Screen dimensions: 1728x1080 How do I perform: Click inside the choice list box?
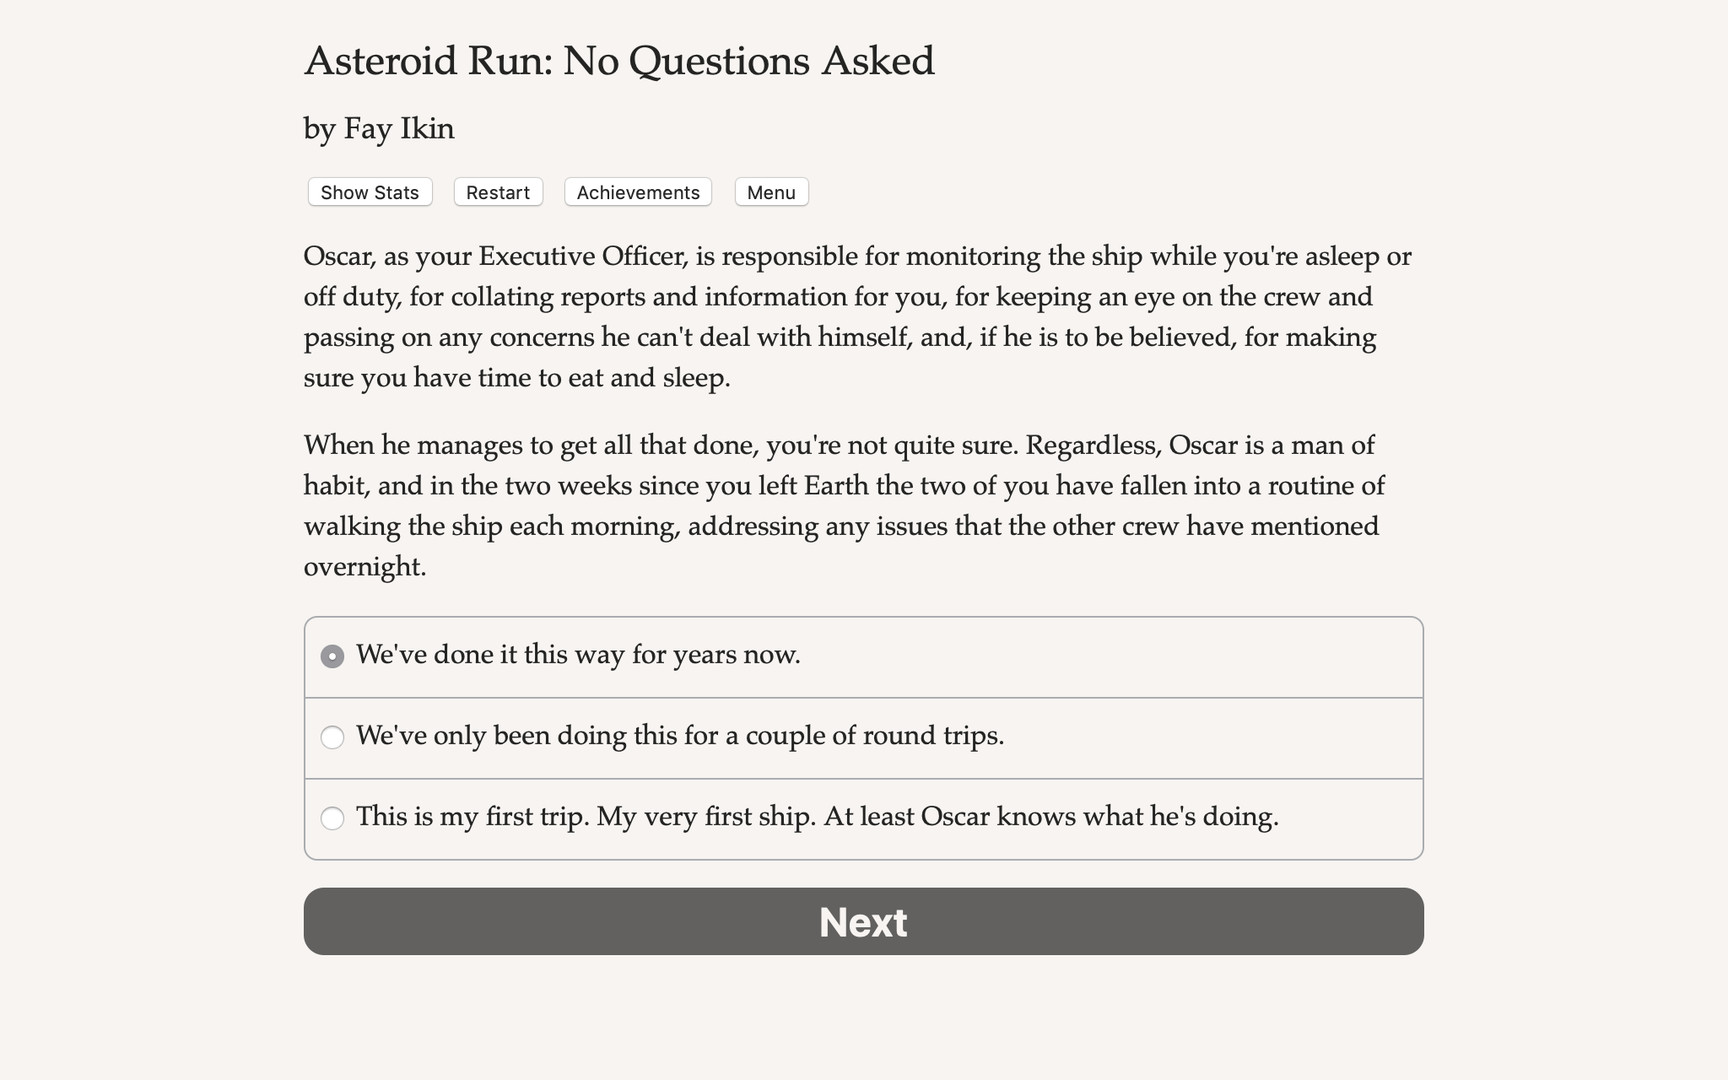click(863, 737)
